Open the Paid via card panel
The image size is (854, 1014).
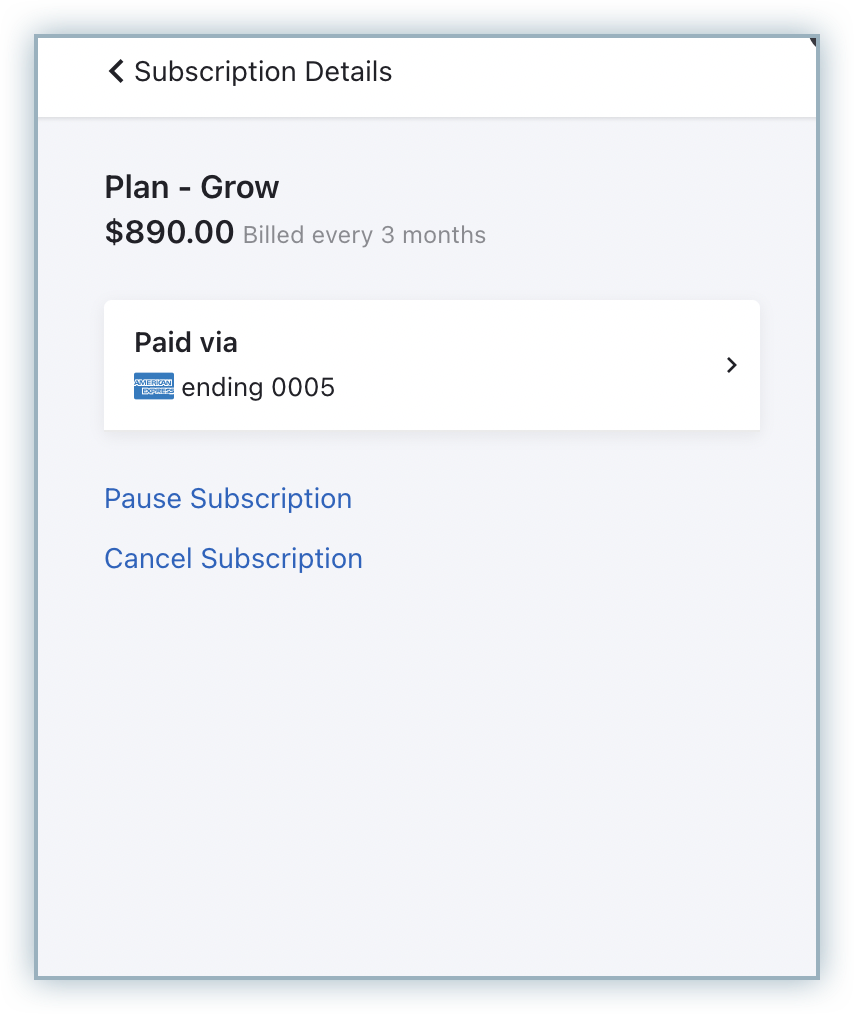(x=431, y=365)
